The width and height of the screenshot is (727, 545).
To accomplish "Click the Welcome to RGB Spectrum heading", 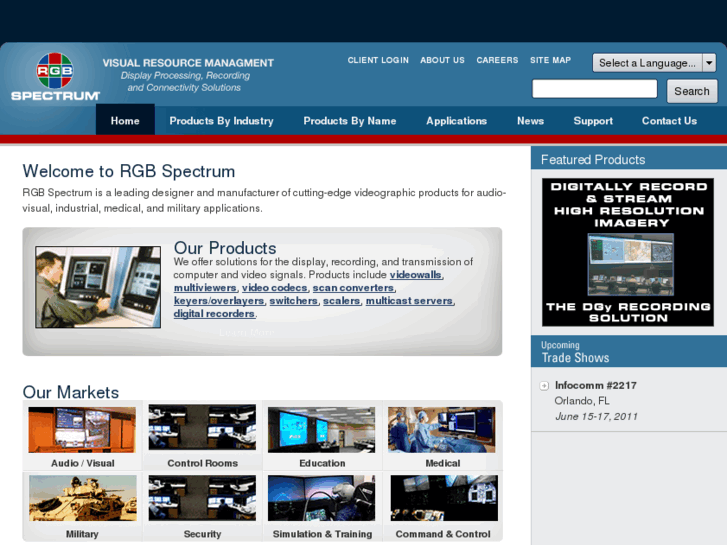I will pos(129,171).
